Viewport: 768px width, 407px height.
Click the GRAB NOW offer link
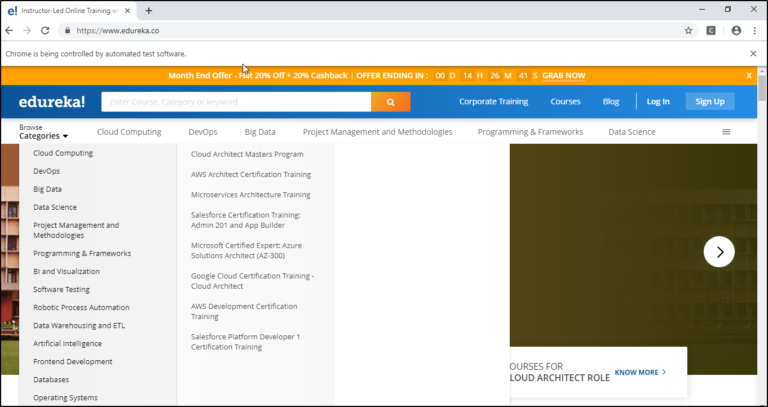click(x=564, y=76)
